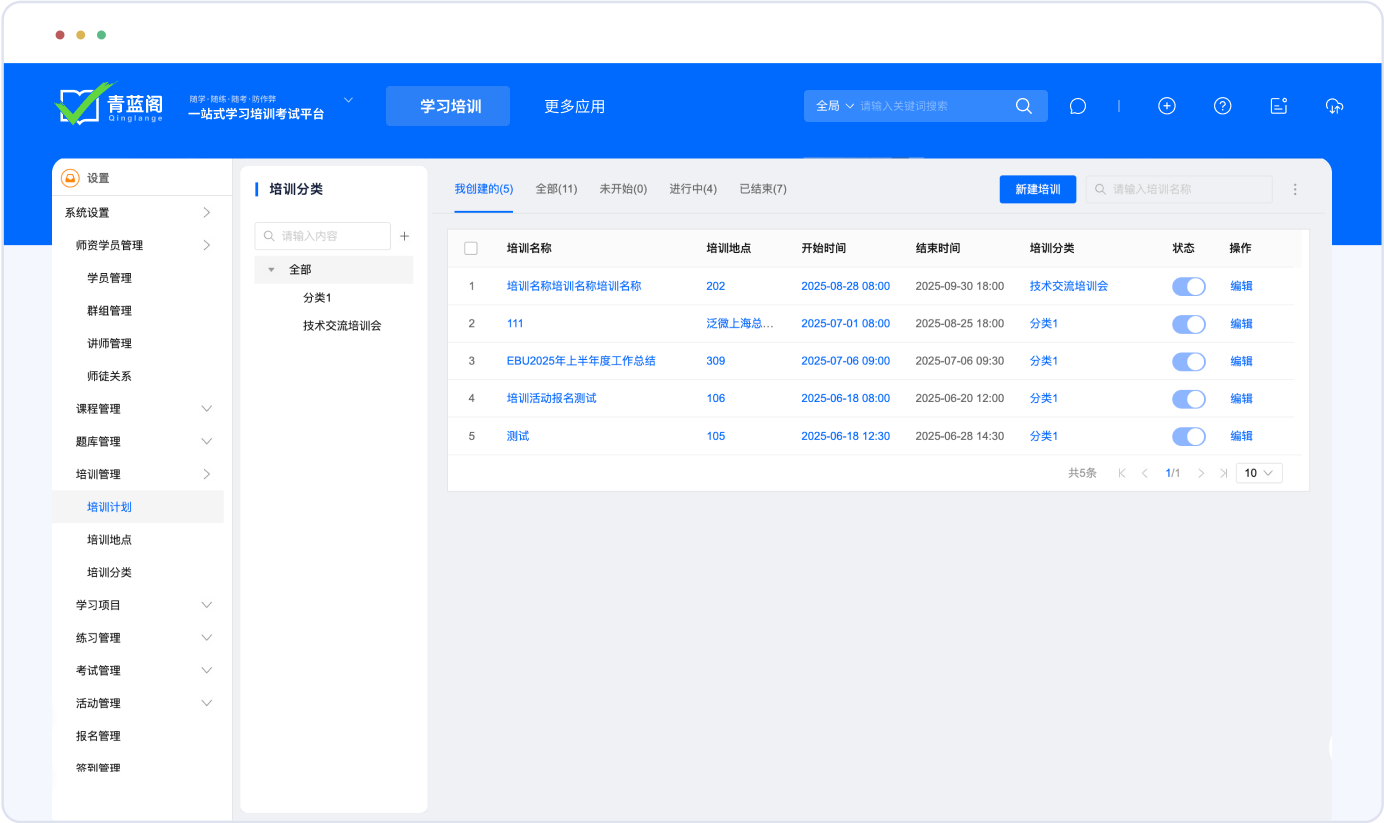Click the magnifier icon in global search
Image resolution: width=1384 pixels, height=823 pixels.
coord(1023,106)
